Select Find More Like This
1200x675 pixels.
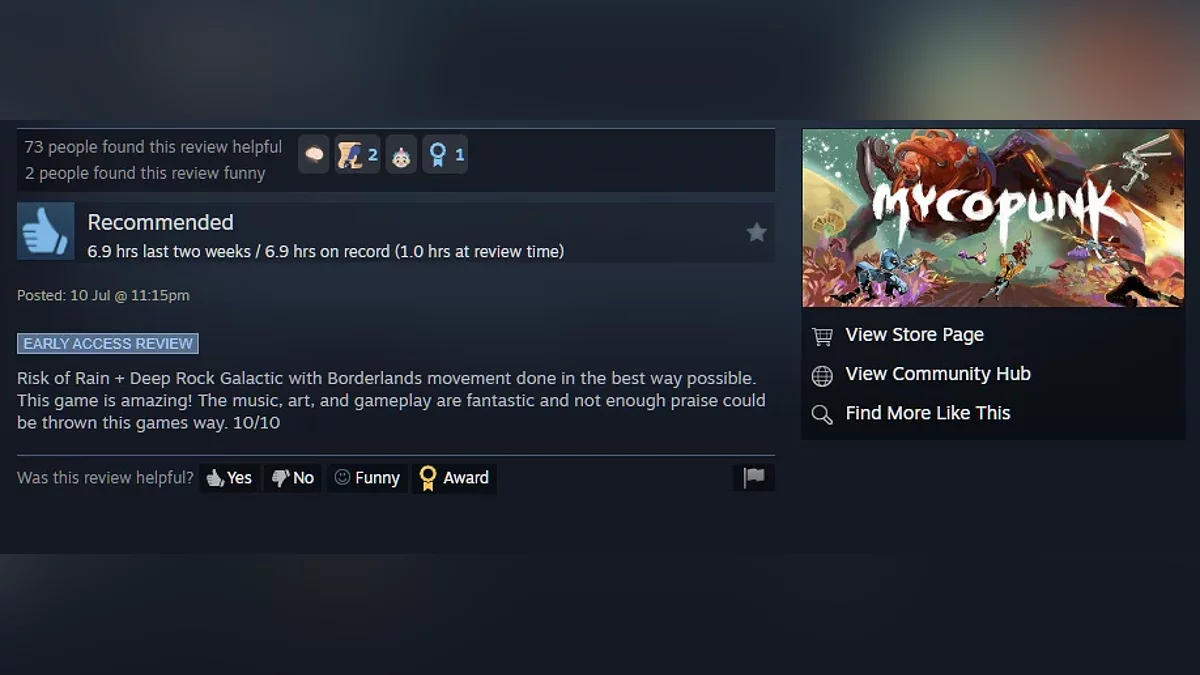coord(928,413)
